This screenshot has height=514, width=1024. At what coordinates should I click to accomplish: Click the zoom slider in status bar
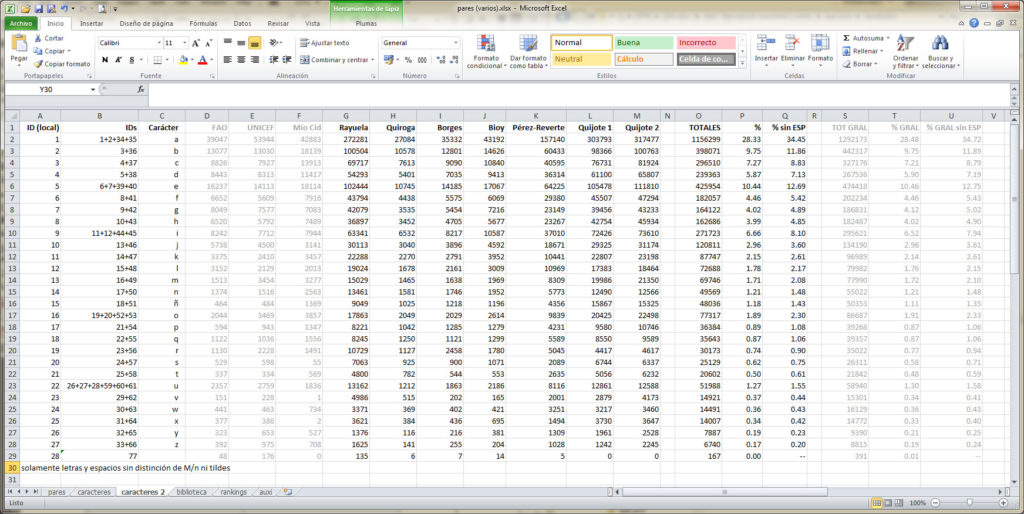tap(969, 503)
